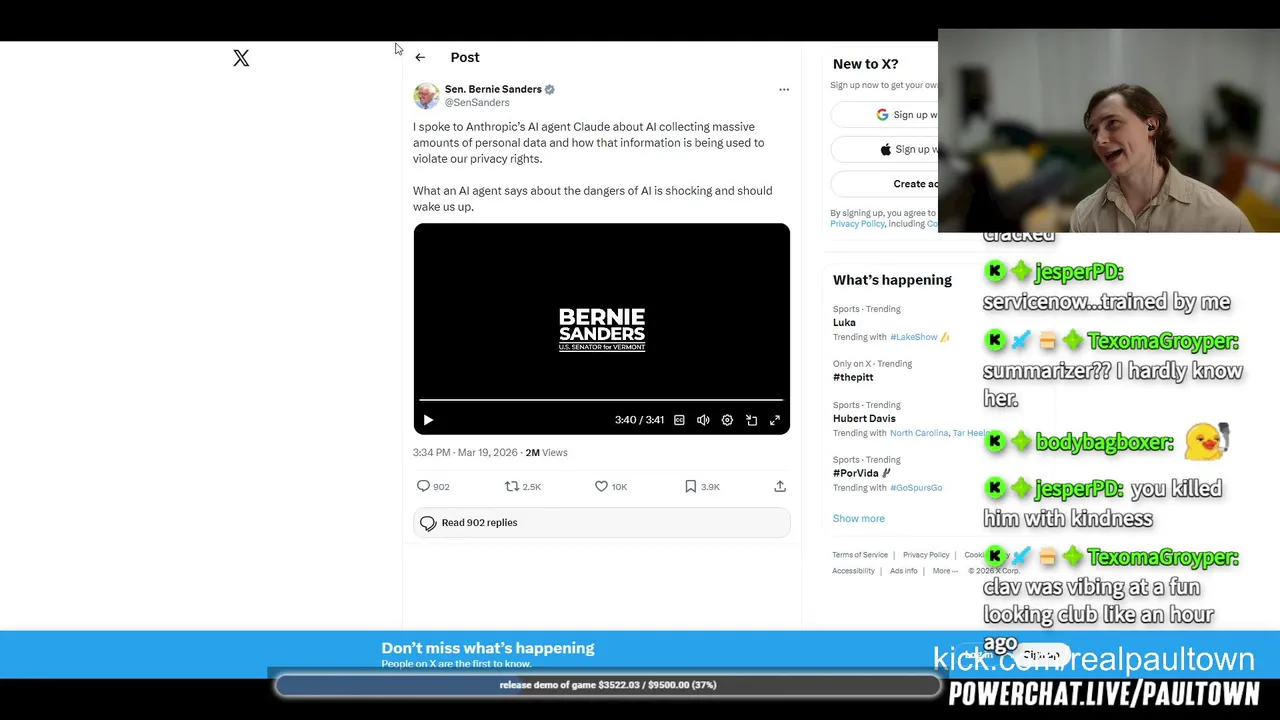
Task: Toggle video captions CC icon
Action: (679, 420)
